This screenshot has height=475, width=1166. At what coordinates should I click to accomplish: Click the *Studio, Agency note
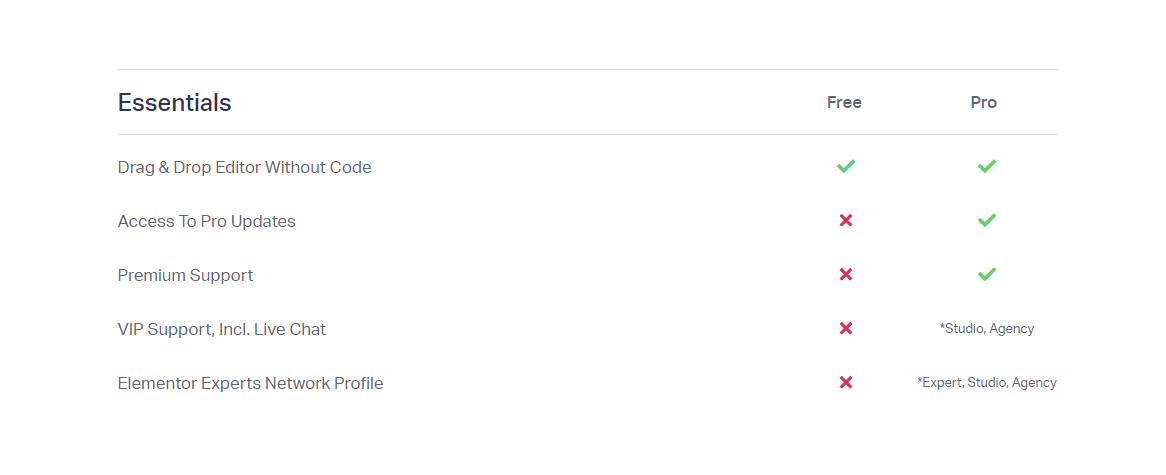point(987,329)
